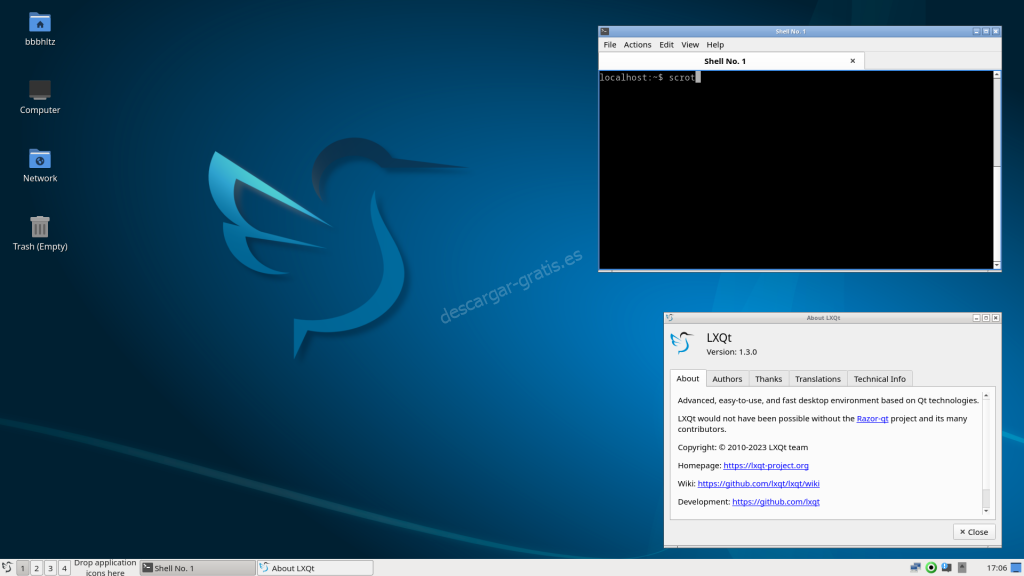
Task: Switch to virtual desktop 3
Action: [50, 568]
